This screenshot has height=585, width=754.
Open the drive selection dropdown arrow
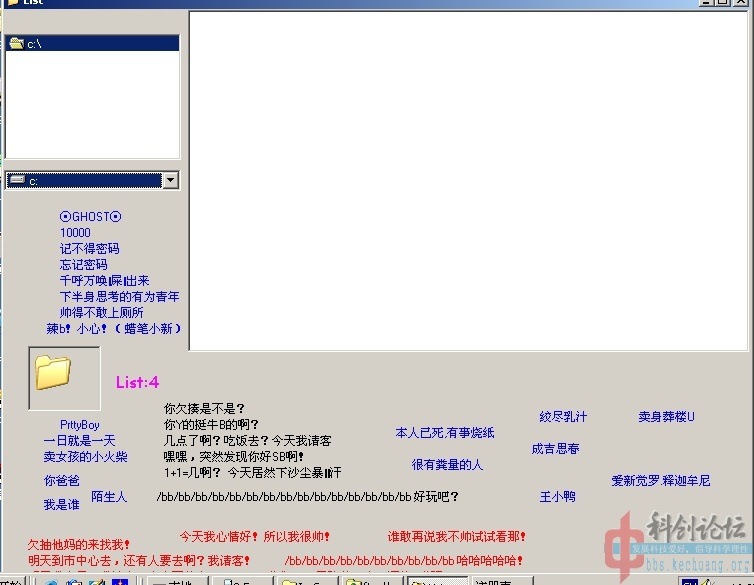point(170,181)
